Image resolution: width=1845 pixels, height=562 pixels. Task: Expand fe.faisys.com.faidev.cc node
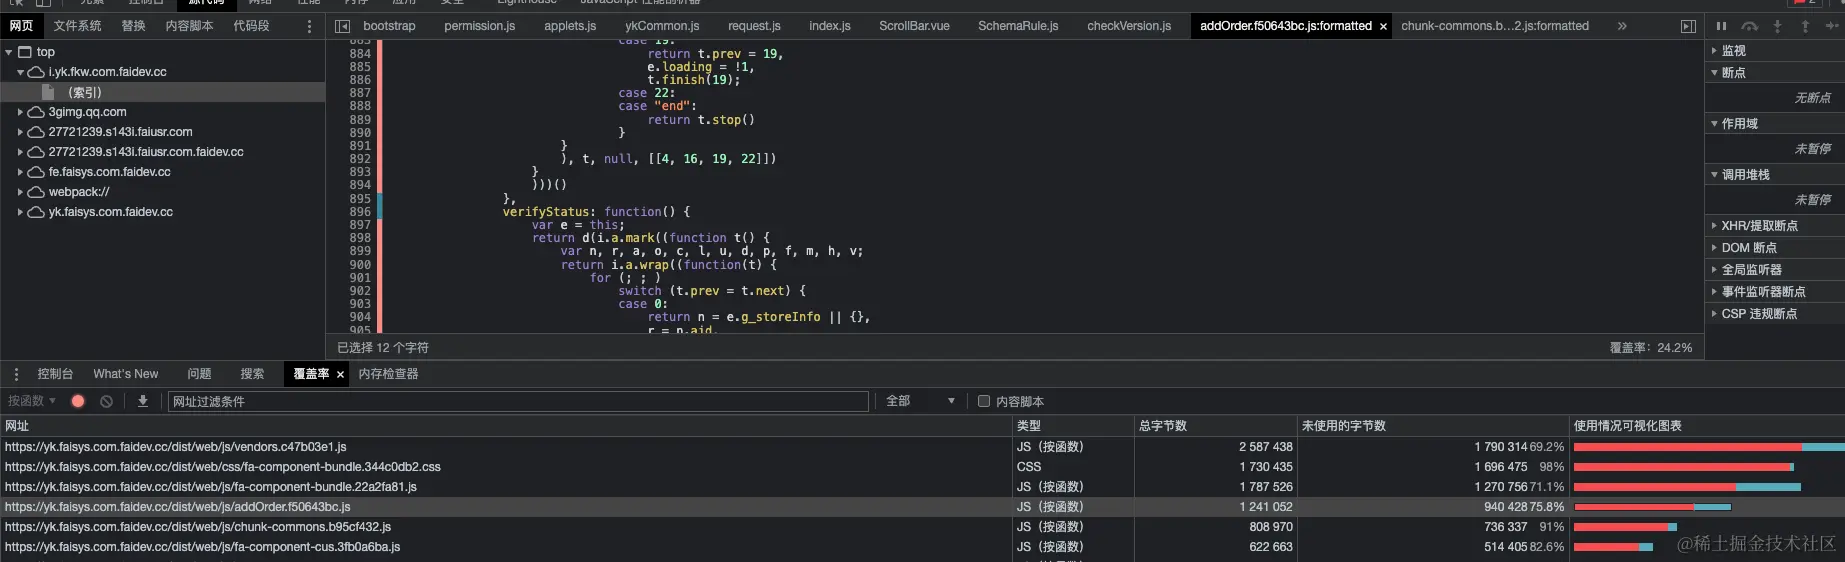[20, 172]
